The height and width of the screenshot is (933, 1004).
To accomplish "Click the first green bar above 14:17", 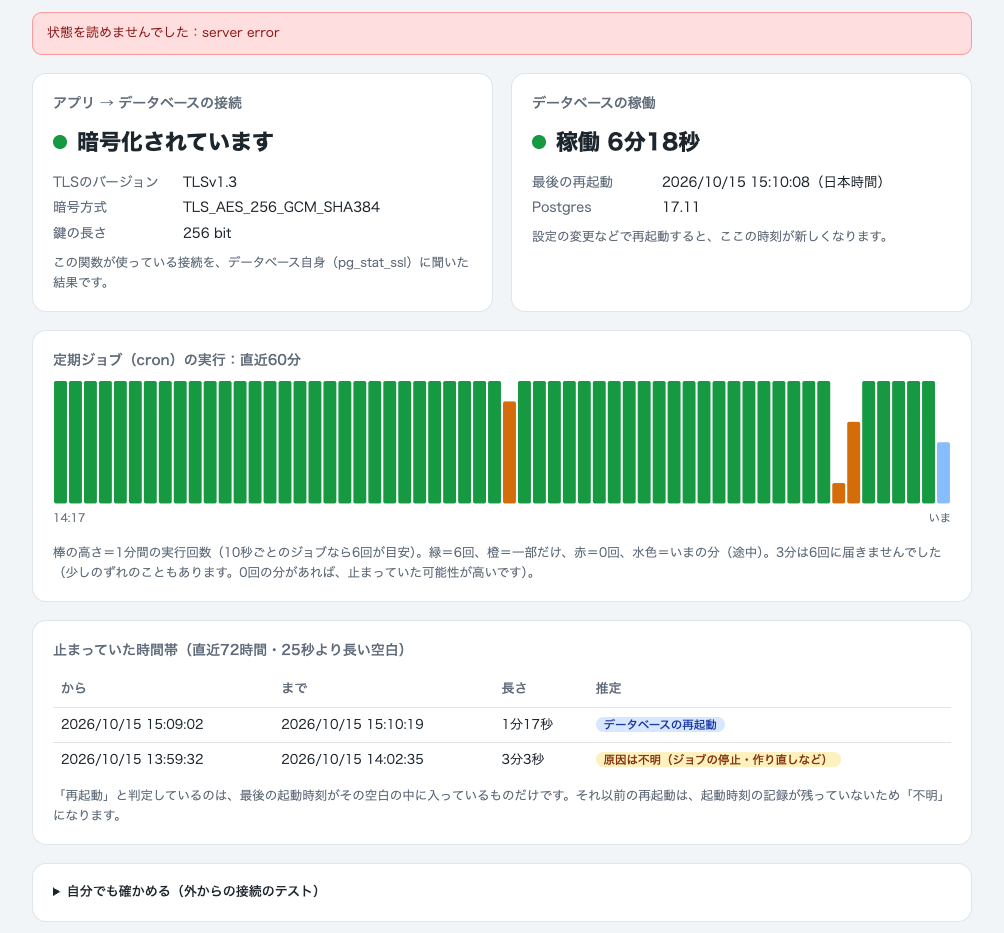I will pyautogui.click(x=60, y=442).
